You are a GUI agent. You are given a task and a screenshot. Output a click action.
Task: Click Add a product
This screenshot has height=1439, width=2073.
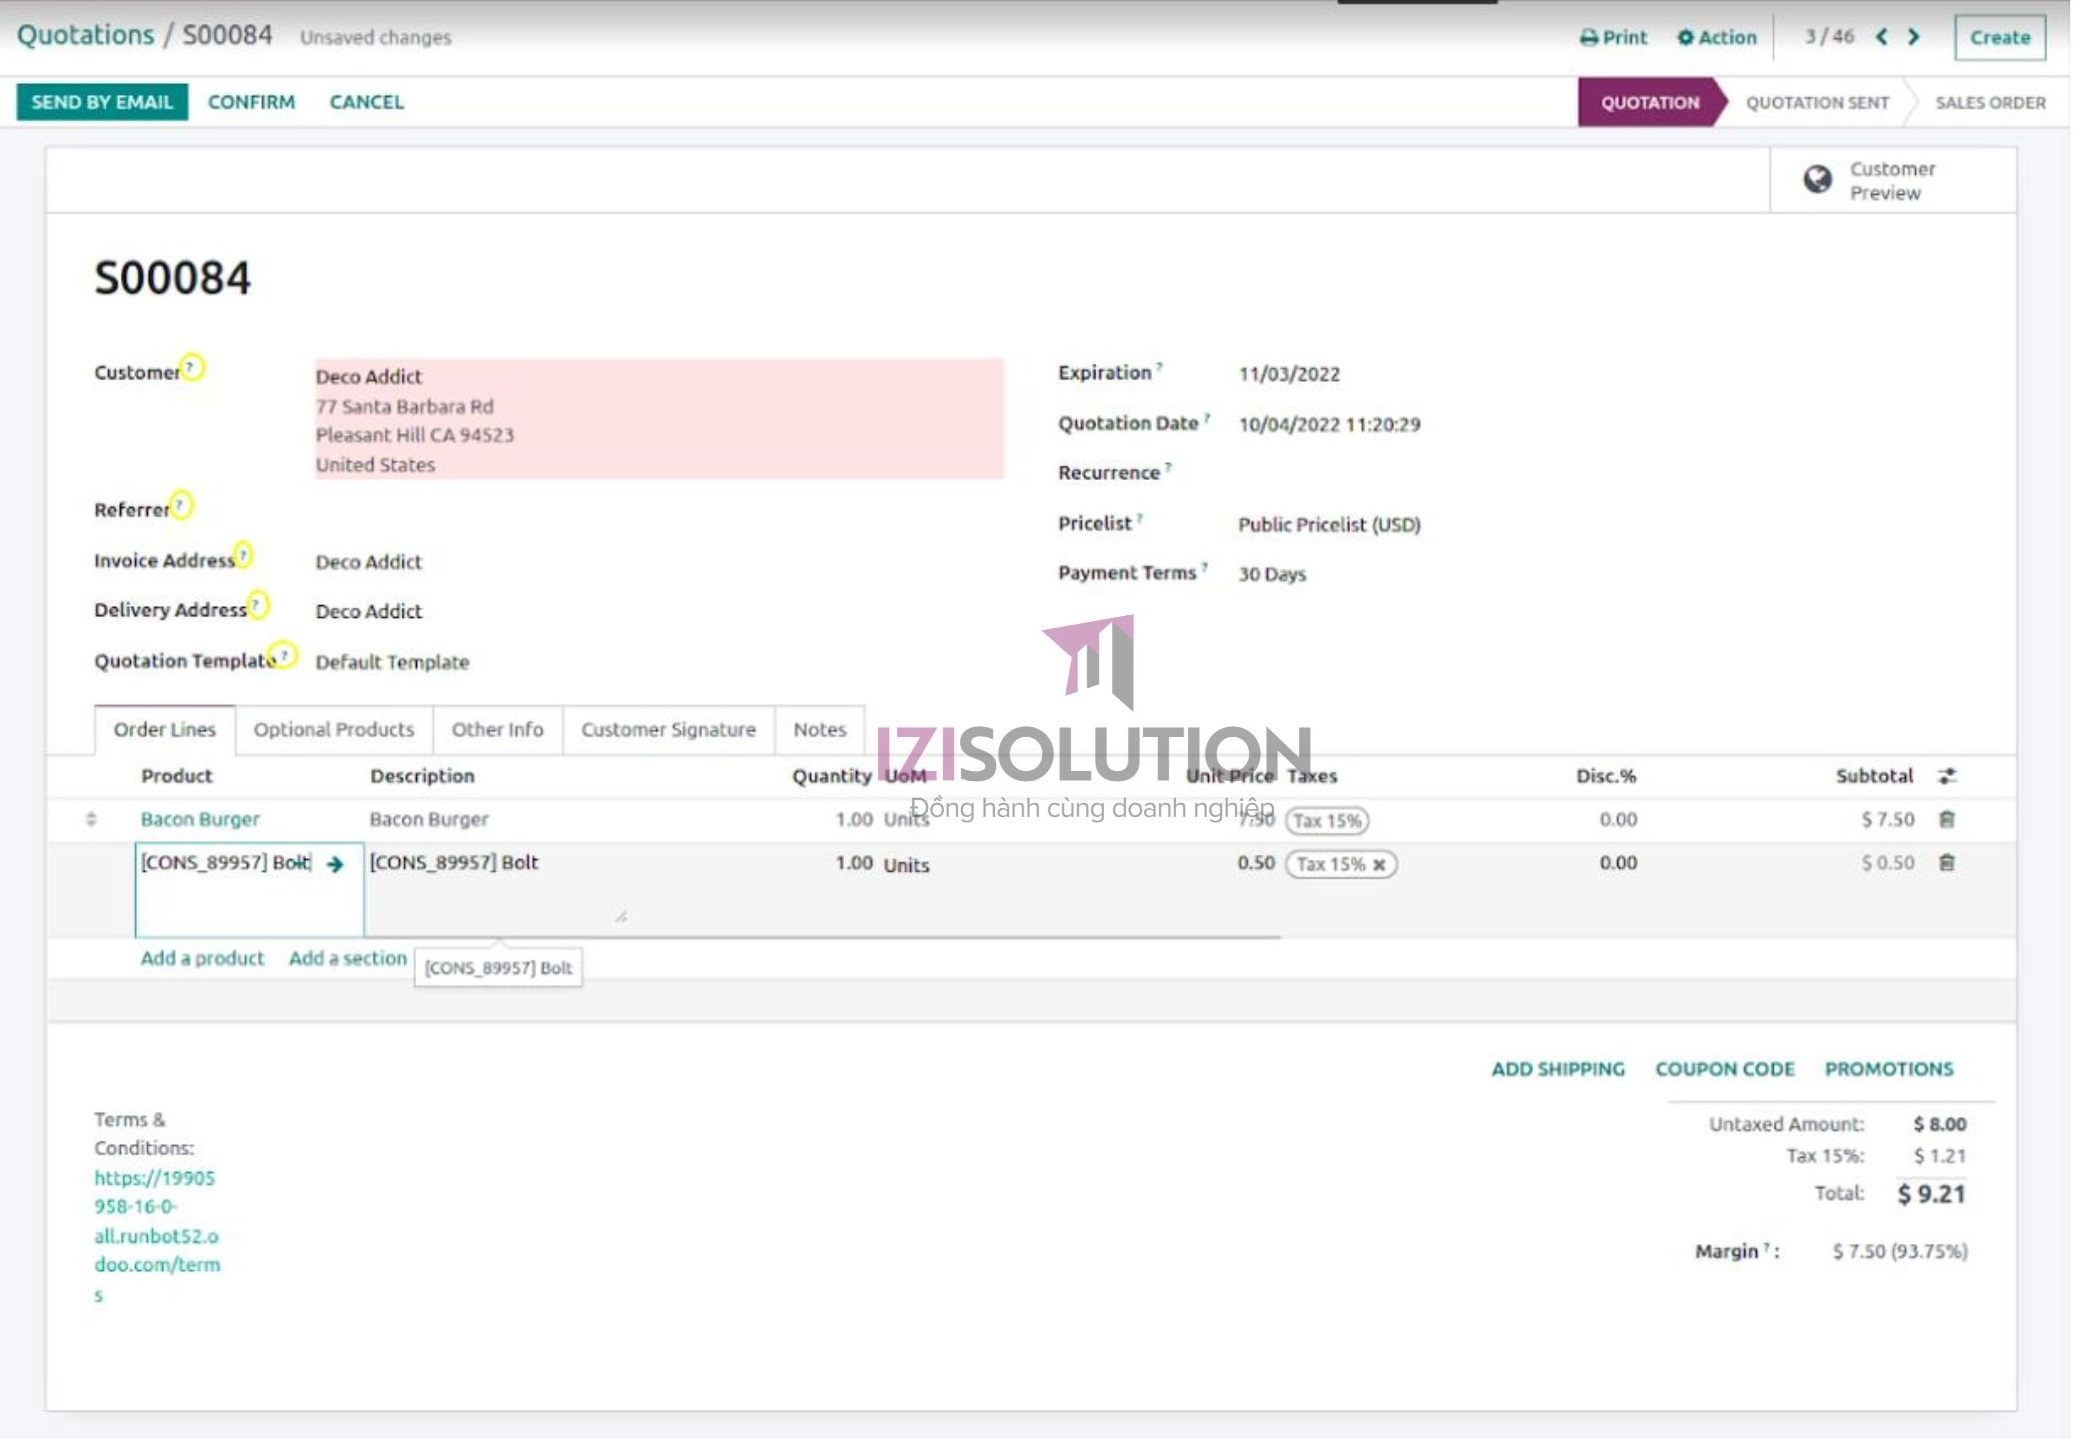(200, 957)
